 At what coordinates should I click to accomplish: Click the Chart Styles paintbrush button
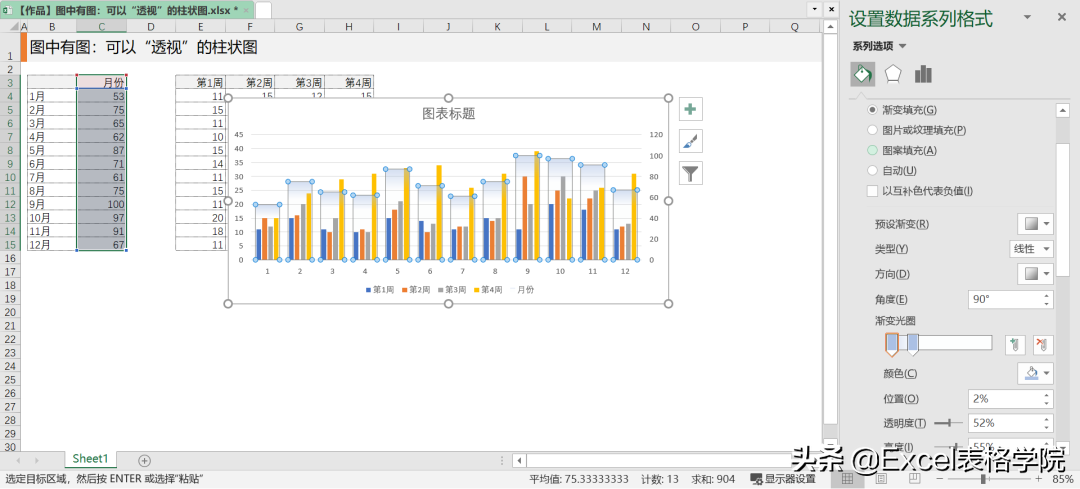690,141
